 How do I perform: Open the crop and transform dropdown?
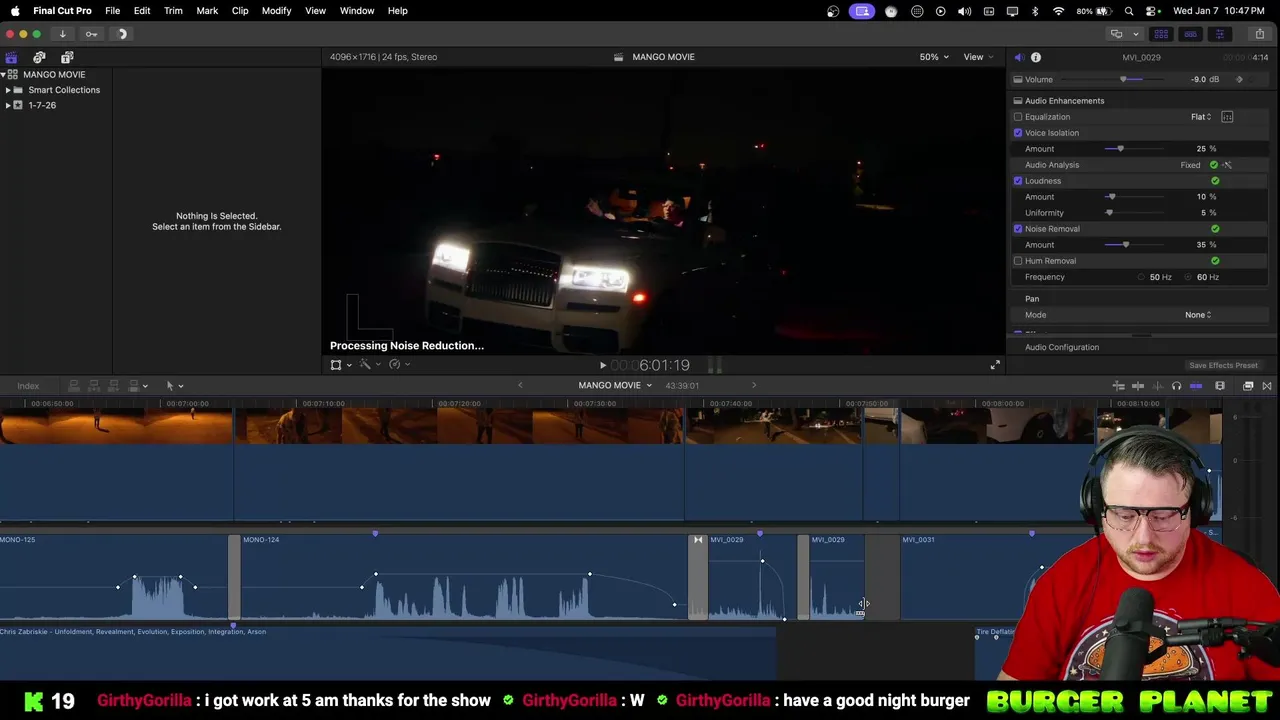pyautogui.click(x=340, y=365)
